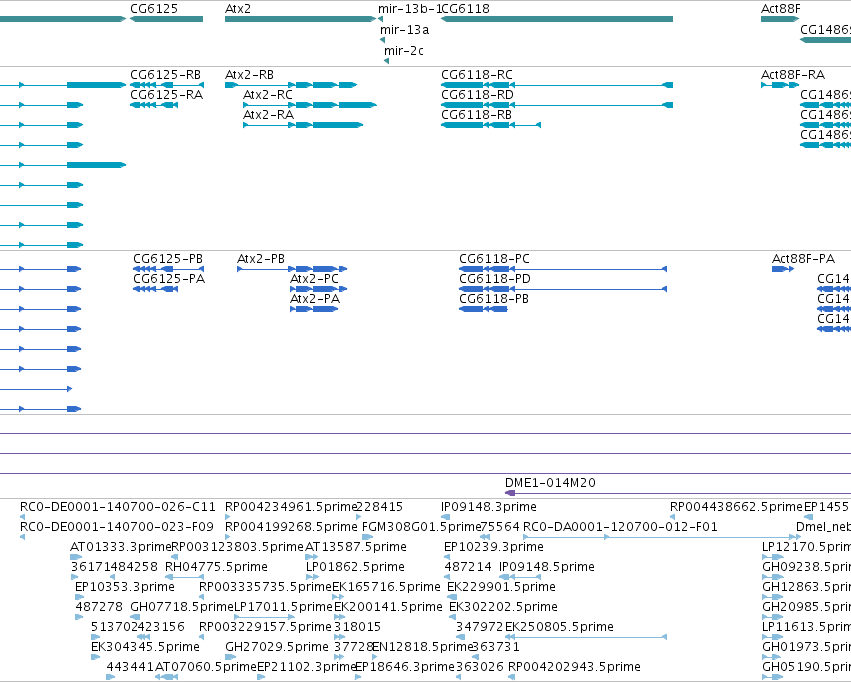Select the EP10353.3prime EST label
This screenshot has width=851, height=682.
pos(125,587)
